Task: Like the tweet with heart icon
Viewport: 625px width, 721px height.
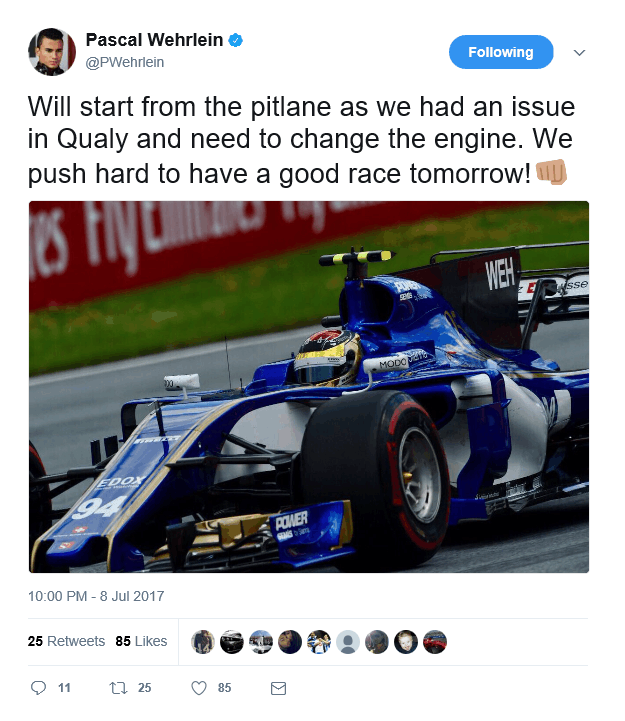Action: coord(199,688)
